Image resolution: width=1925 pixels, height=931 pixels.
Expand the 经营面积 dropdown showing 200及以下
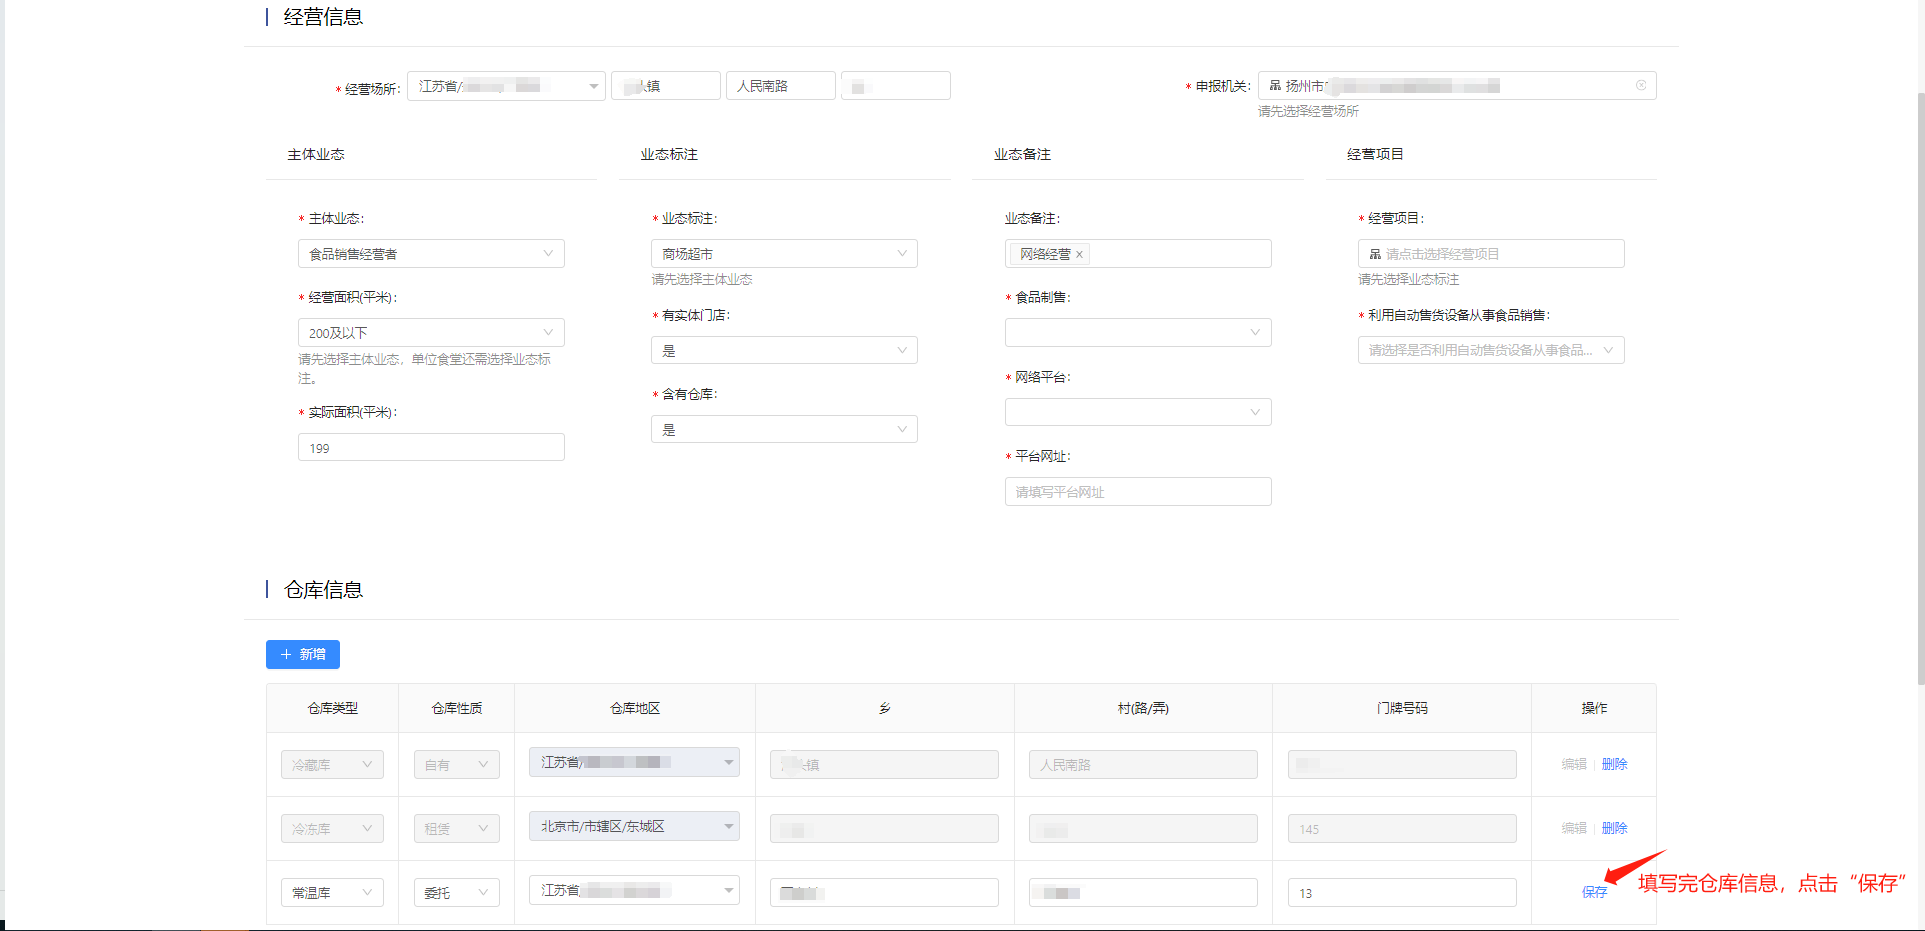click(x=431, y=333)
